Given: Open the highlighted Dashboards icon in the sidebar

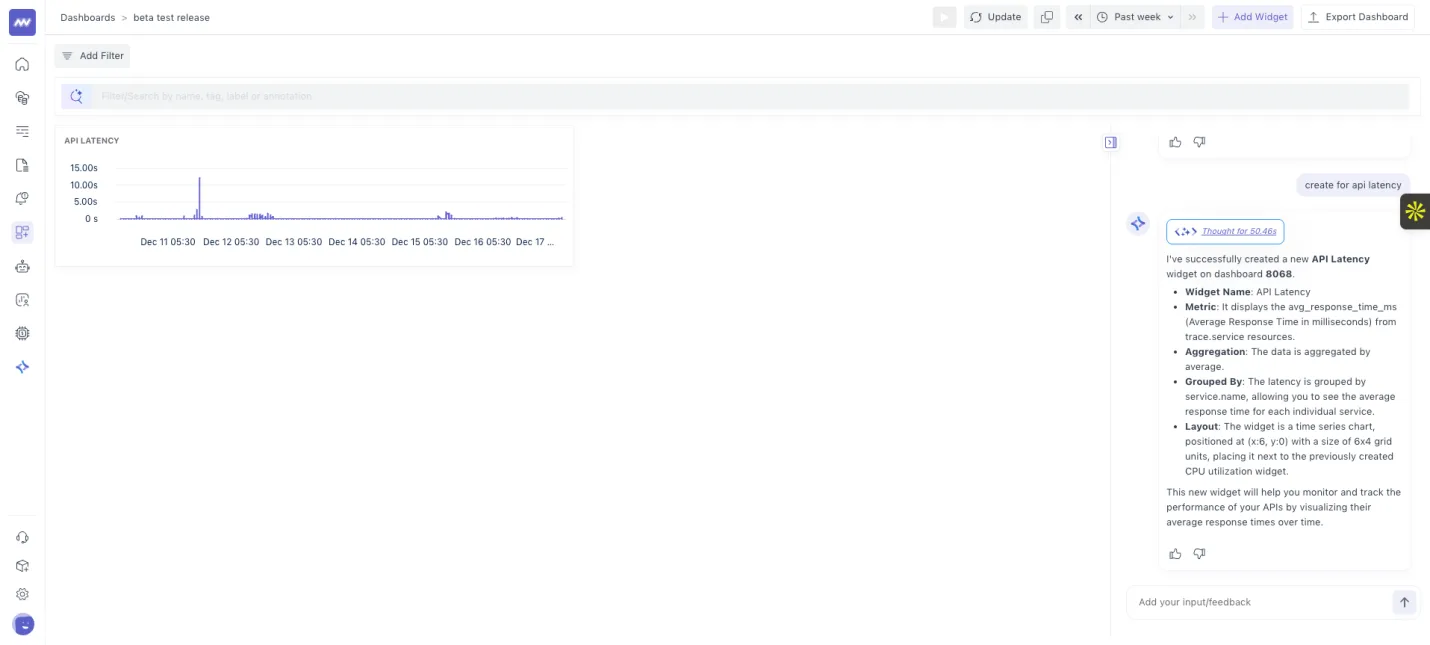Looking at the screenshot, I should point(22,232).
